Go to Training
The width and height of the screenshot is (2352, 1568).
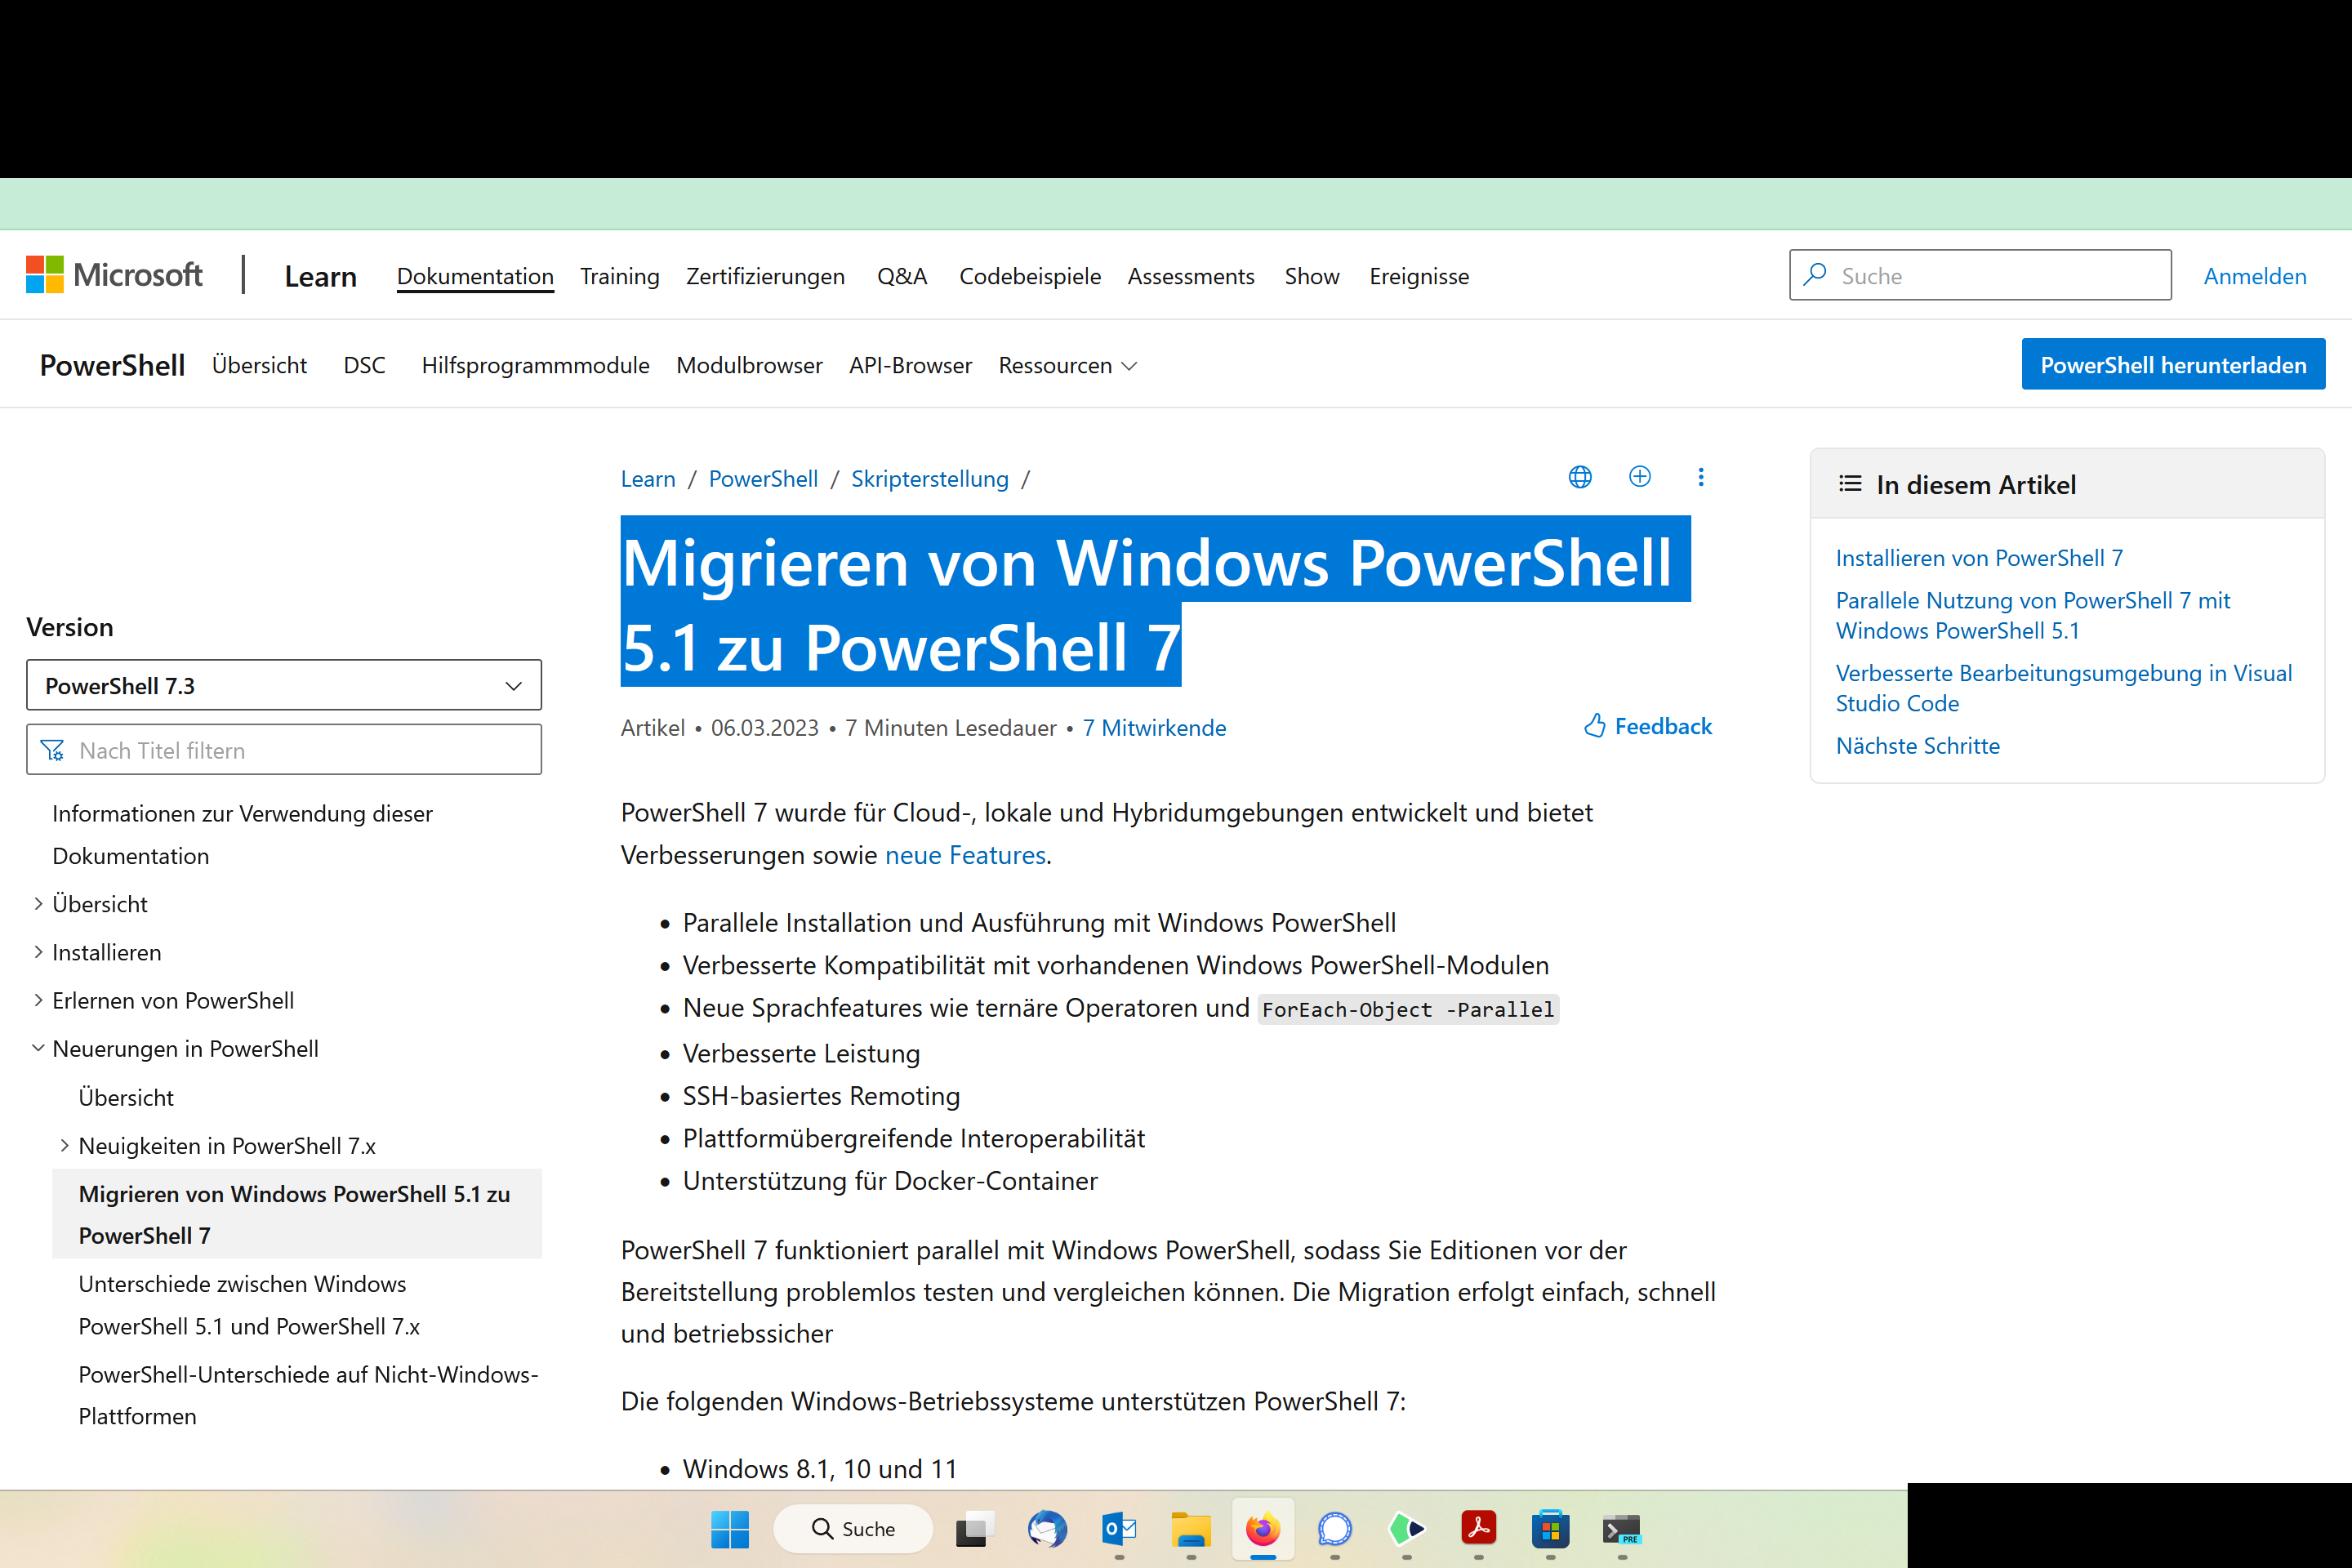pyautogui.click(x=620, y=276)
